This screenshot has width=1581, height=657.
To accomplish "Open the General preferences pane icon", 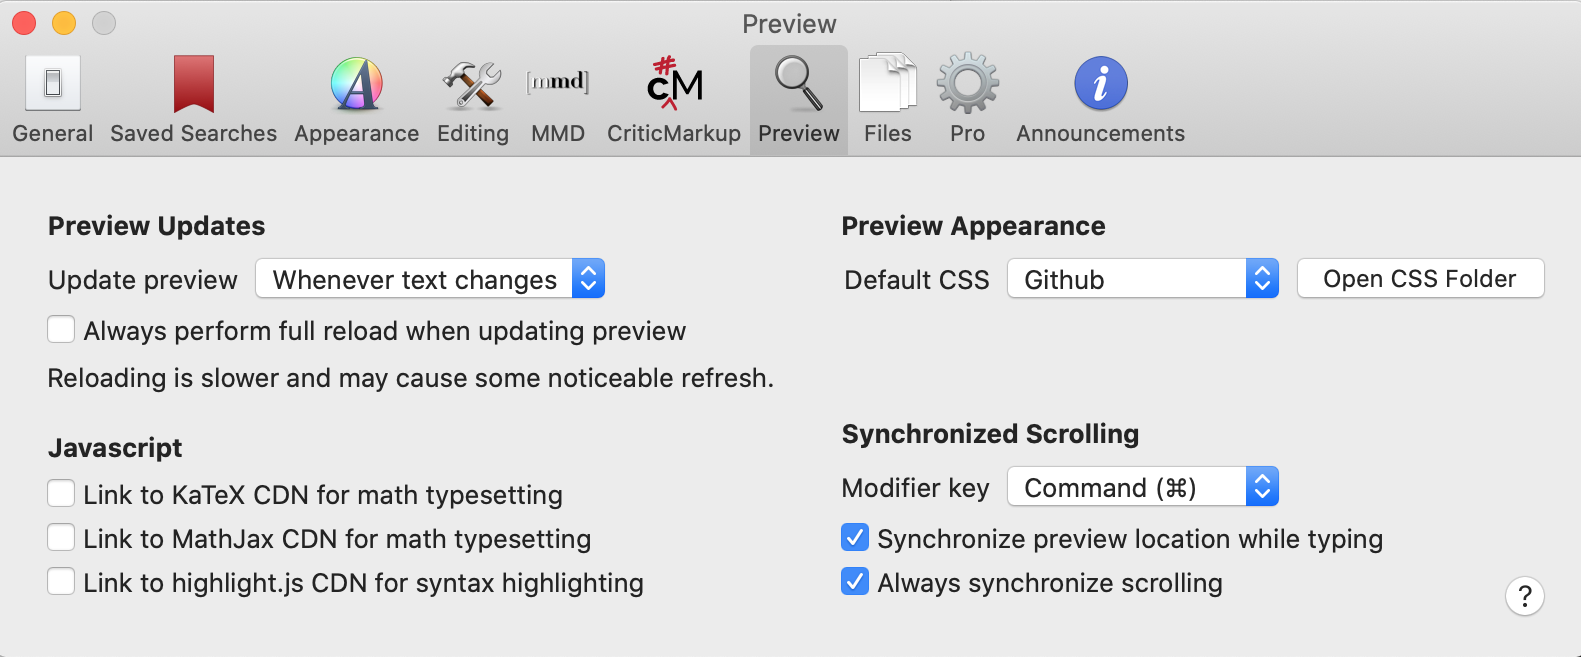I will [x=53, y=84].
